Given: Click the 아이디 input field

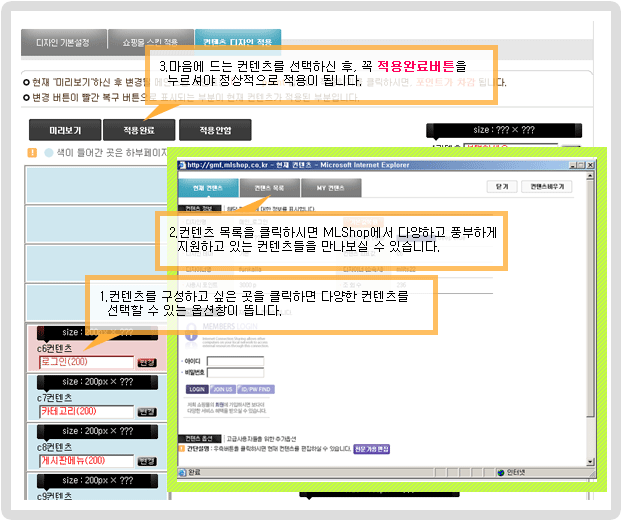Looking at the screenshot, I should 234,360.
